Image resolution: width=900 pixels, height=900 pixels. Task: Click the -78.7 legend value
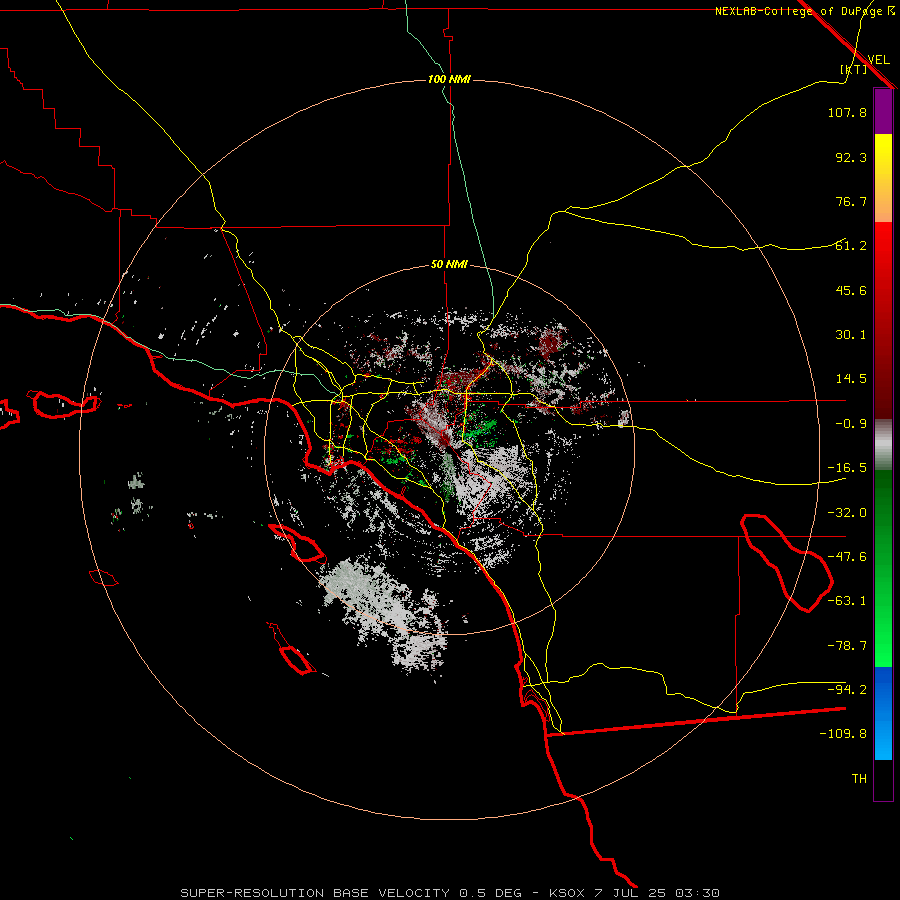pos(847,646)
